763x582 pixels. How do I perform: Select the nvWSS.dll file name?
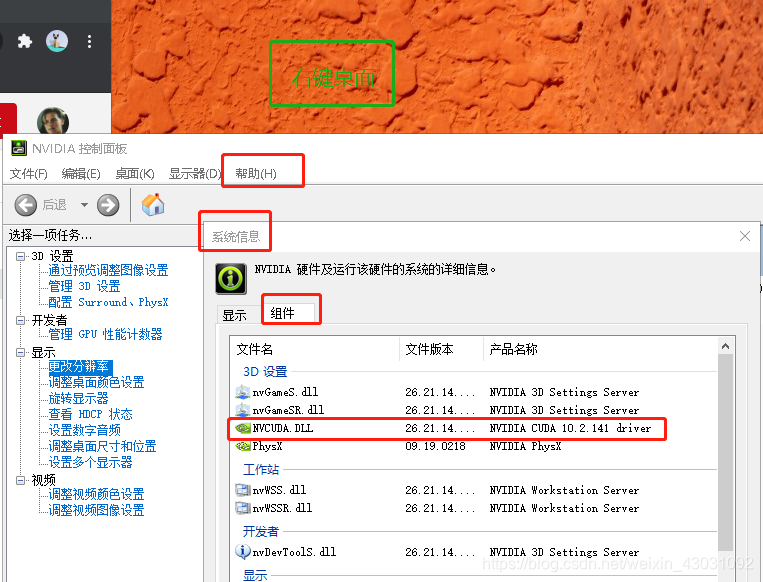click(x=279, y=490)
